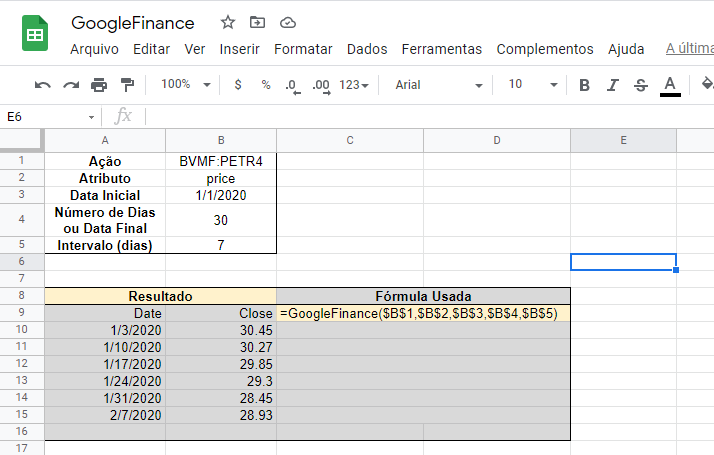Click in the formula bar
Screen dimensions: 714x455
428,117
